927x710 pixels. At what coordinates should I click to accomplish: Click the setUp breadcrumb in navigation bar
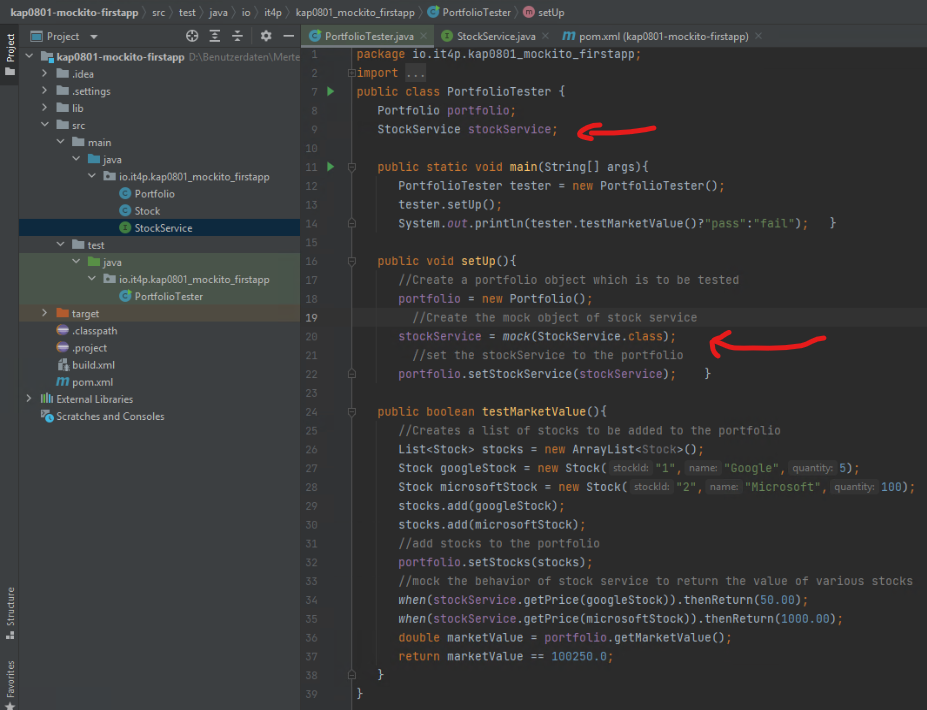pos(550,12)
